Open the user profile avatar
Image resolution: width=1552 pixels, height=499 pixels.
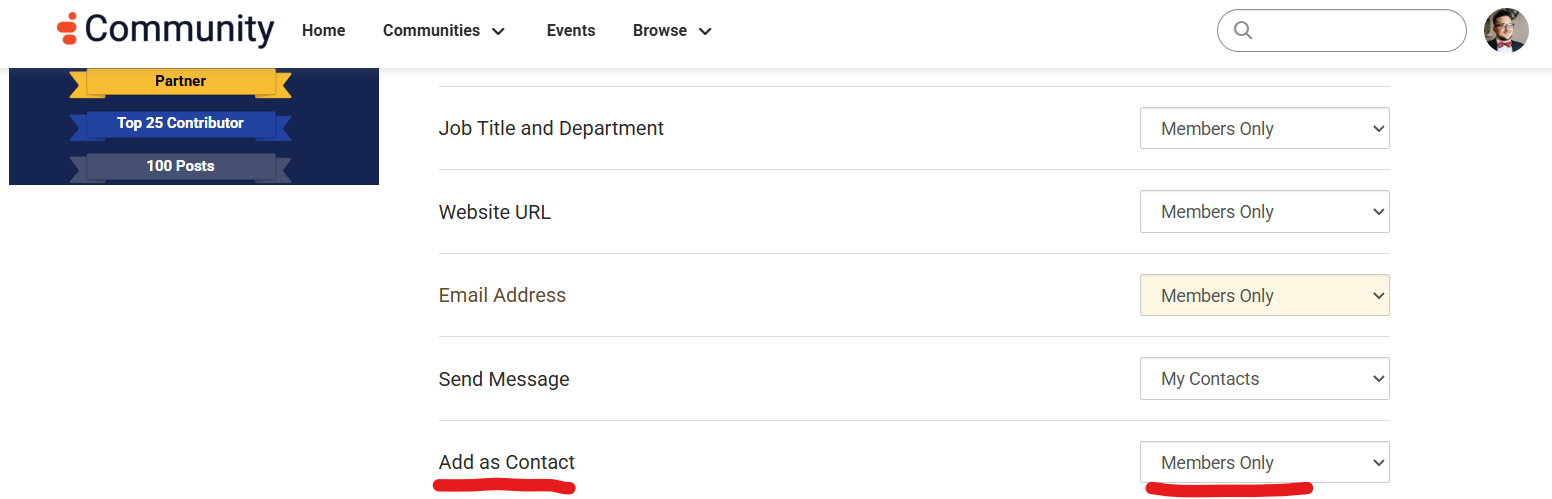pos(1505,30)
